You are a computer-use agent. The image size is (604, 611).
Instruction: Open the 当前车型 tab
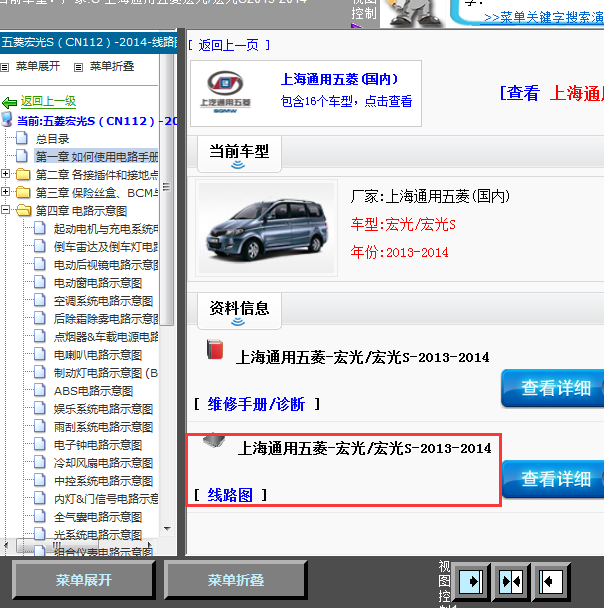[239, 154]
